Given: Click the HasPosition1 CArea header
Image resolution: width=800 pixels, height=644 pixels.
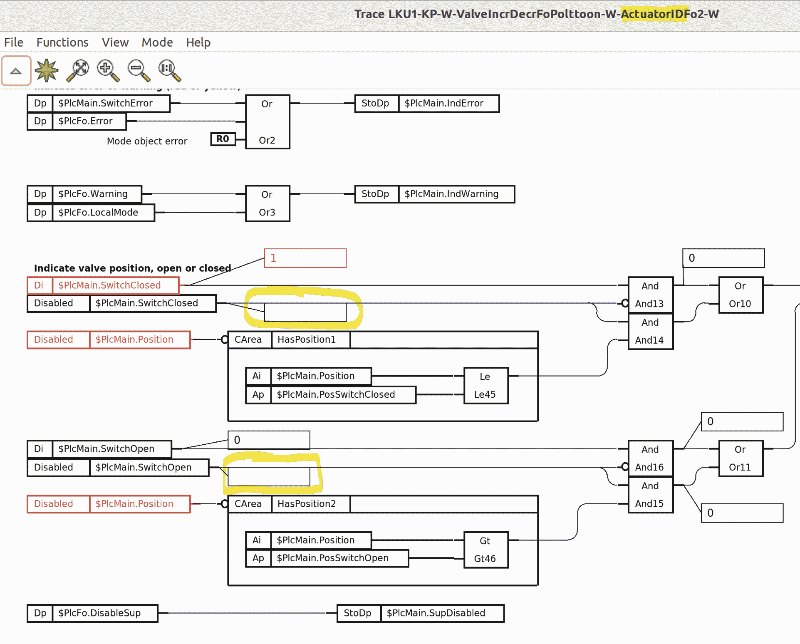Looking at the screenshot, I should tap(383, 340).
